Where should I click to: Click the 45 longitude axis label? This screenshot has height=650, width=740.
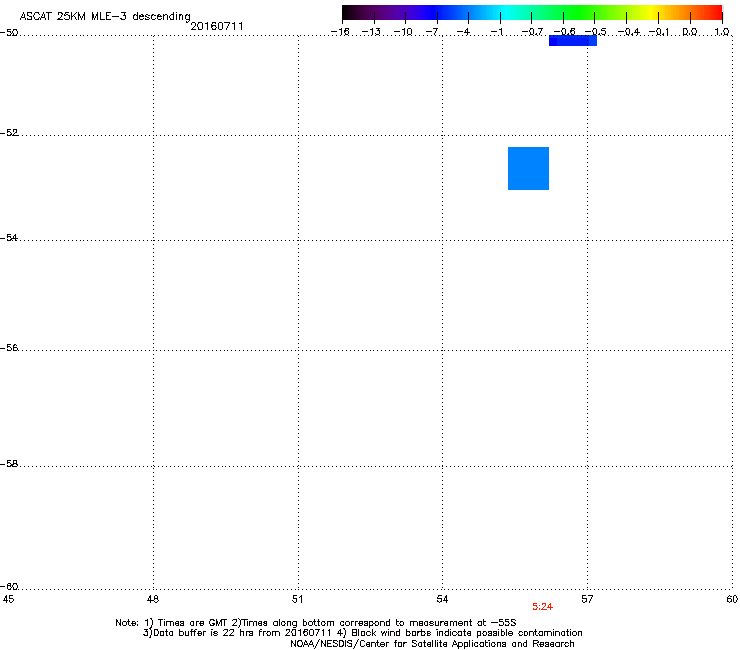pyautogui.click(x=8, y=599)
